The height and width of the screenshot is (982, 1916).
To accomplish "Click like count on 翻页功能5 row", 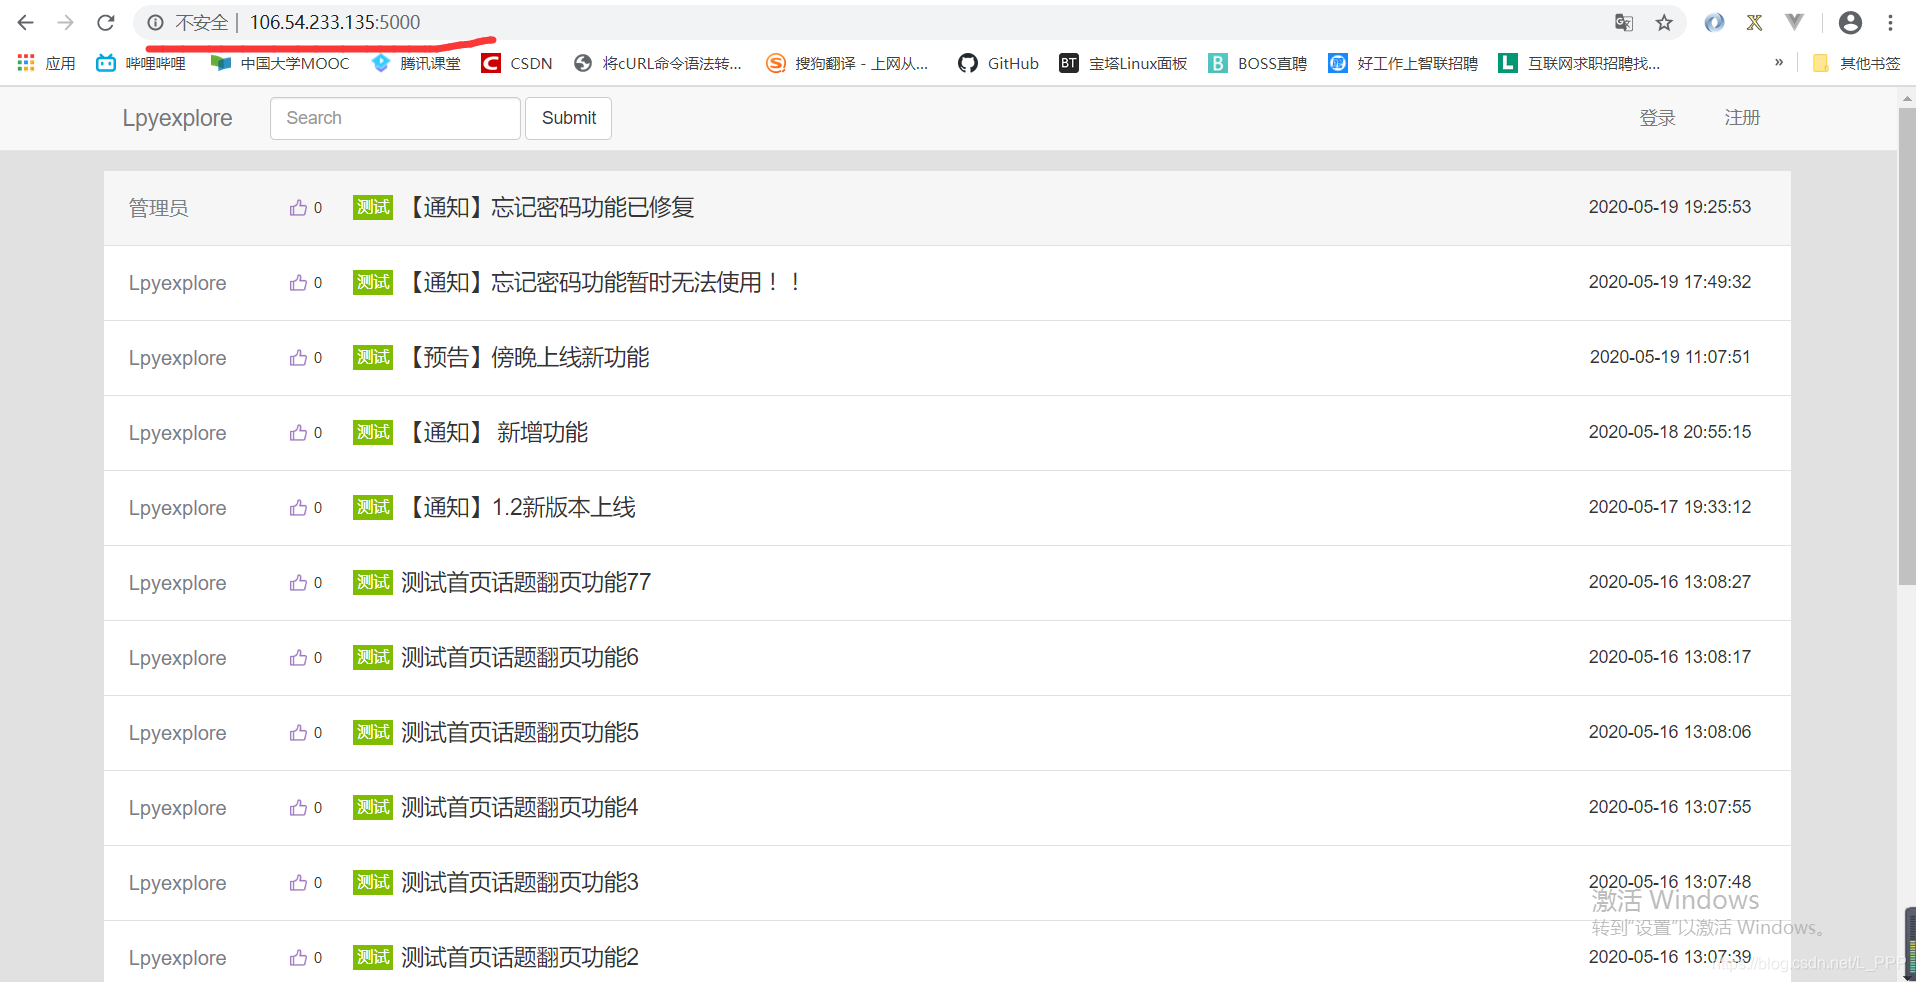I will click(x=318, y=733).
